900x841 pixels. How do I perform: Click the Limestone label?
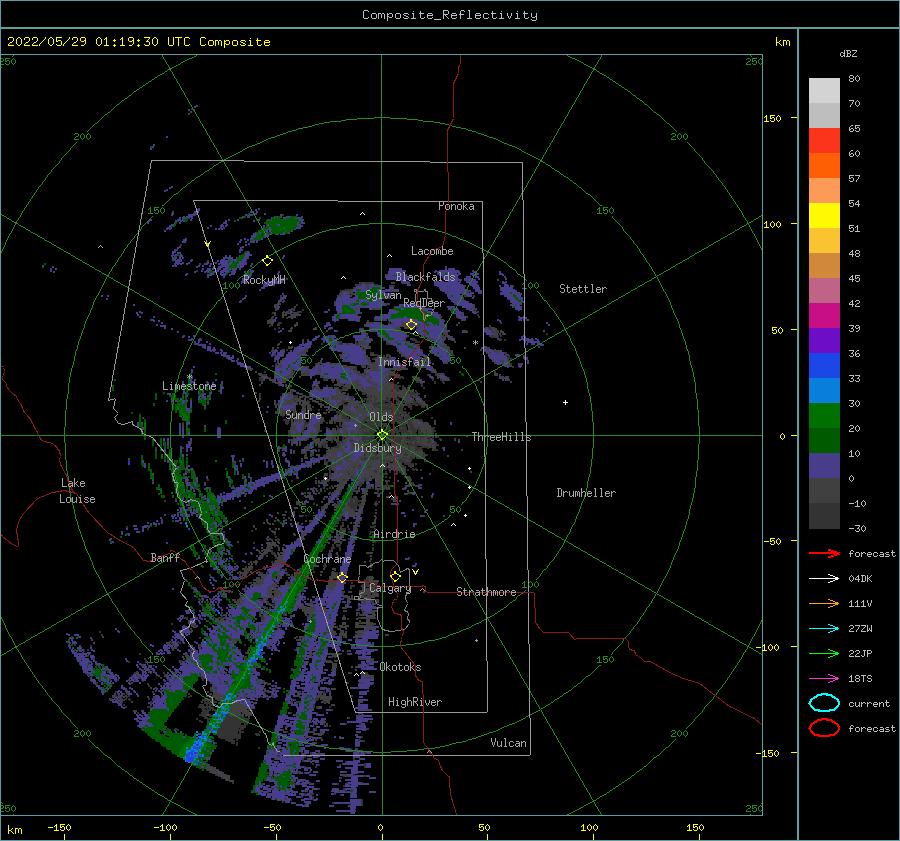pyautogui.click(x=189, y=386)
